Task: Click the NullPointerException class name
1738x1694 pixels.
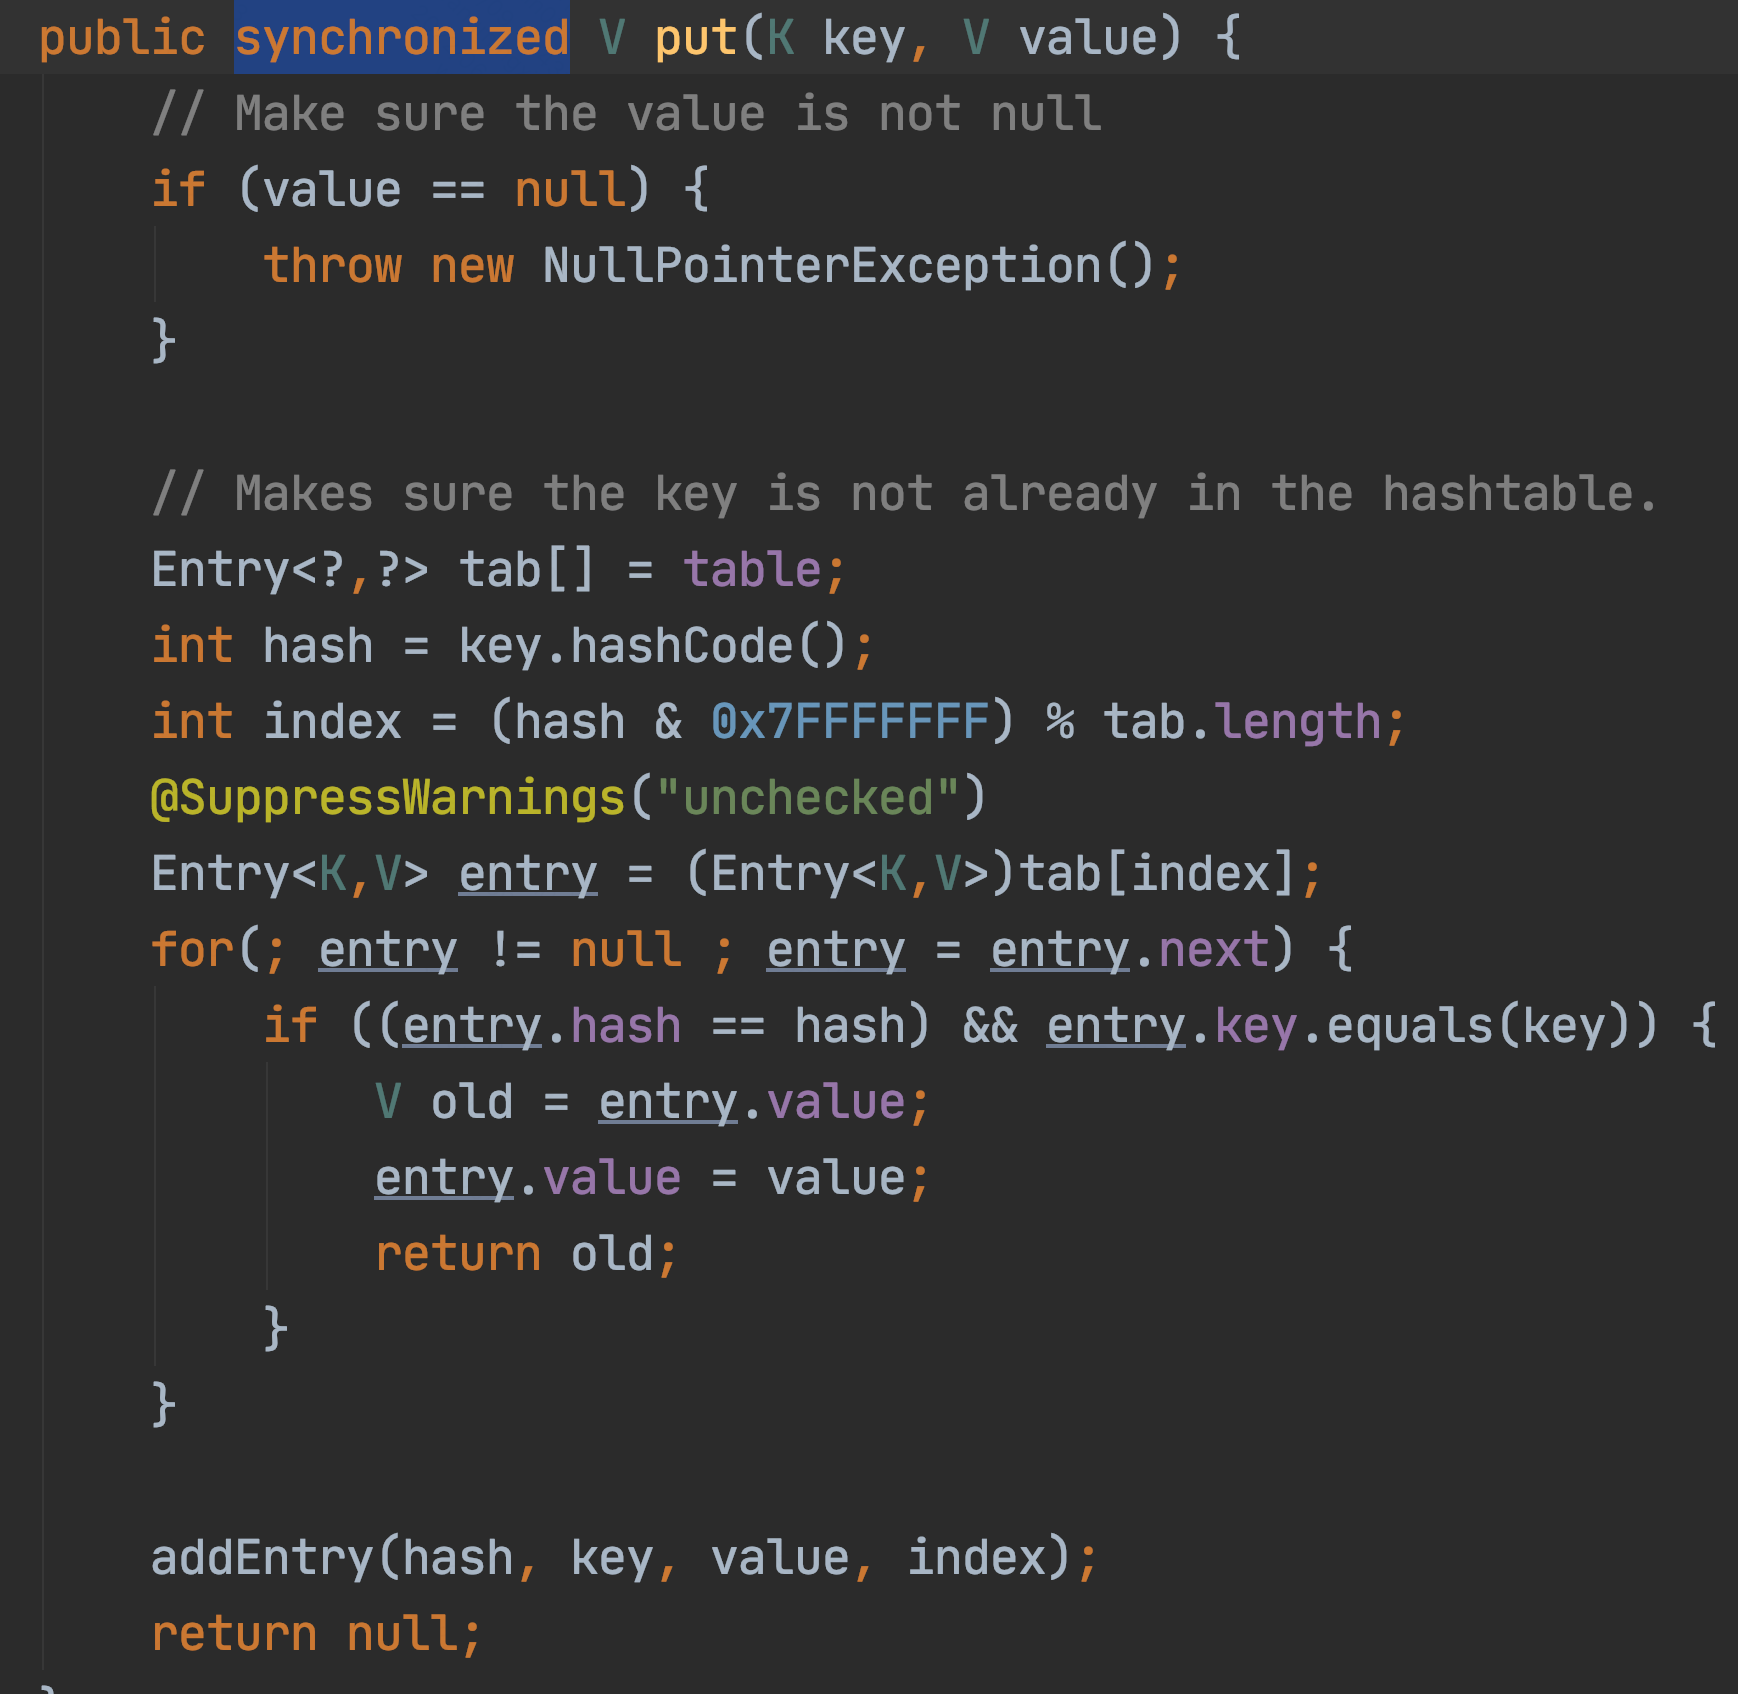Action: tap(821, 266)
